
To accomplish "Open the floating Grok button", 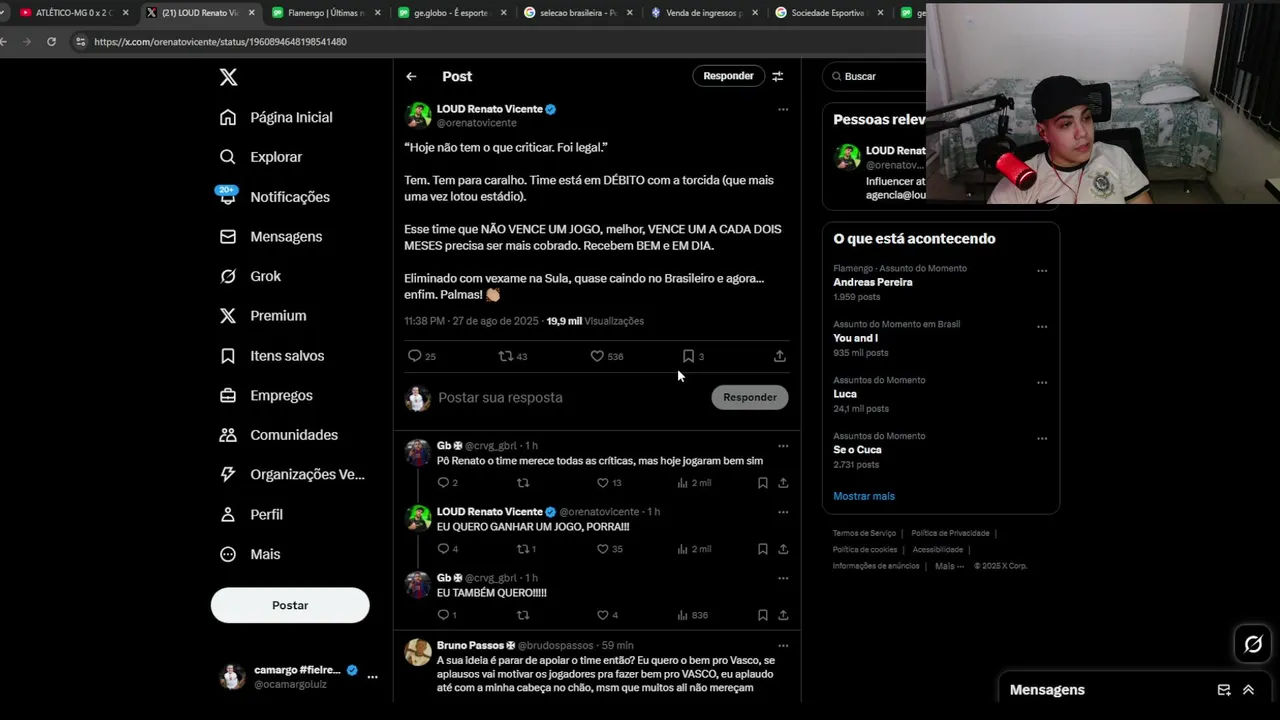I will click(1253, 645).
